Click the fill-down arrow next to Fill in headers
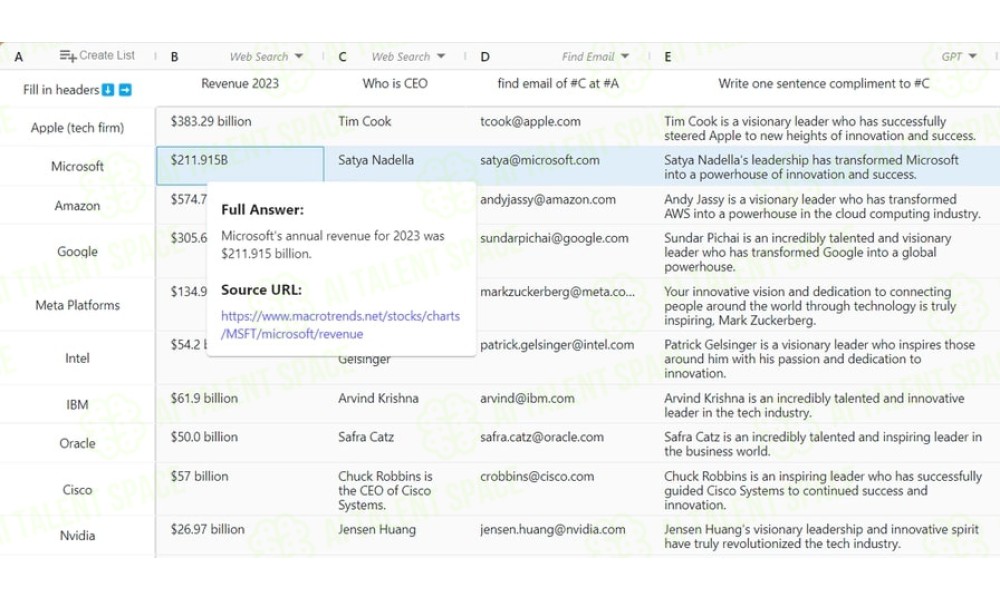 click(108, 90)
